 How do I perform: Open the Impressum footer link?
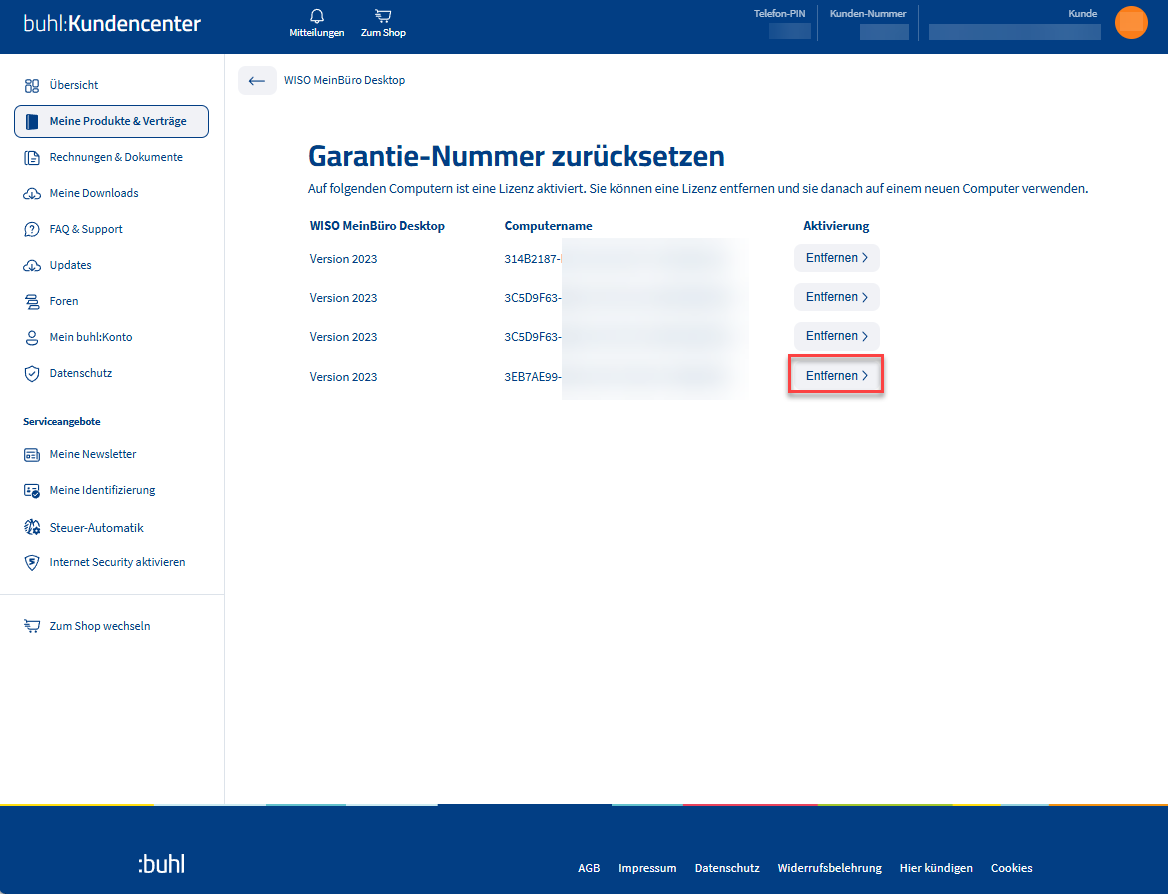pyautogui.click(x=647, y=868)
